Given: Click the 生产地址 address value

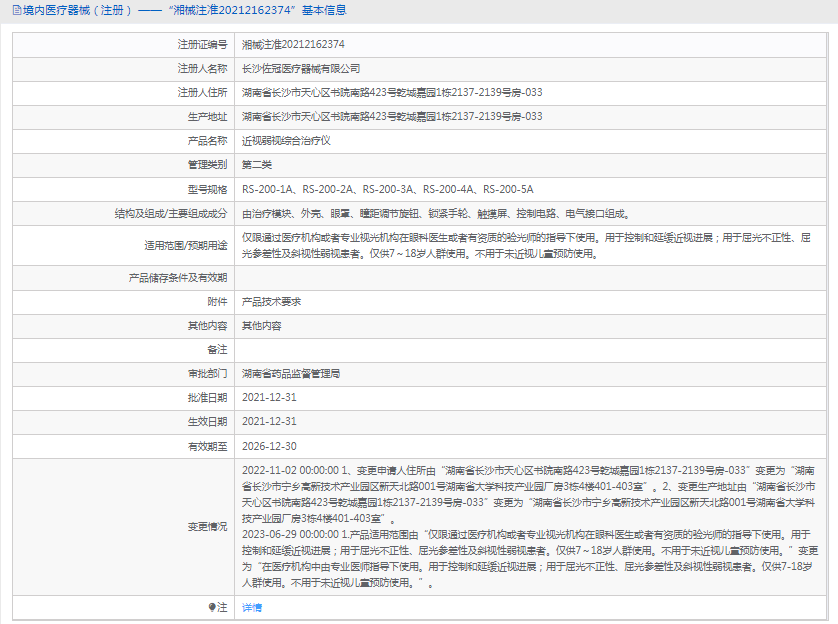Looking at the screenshot, I should click(392, 116).
